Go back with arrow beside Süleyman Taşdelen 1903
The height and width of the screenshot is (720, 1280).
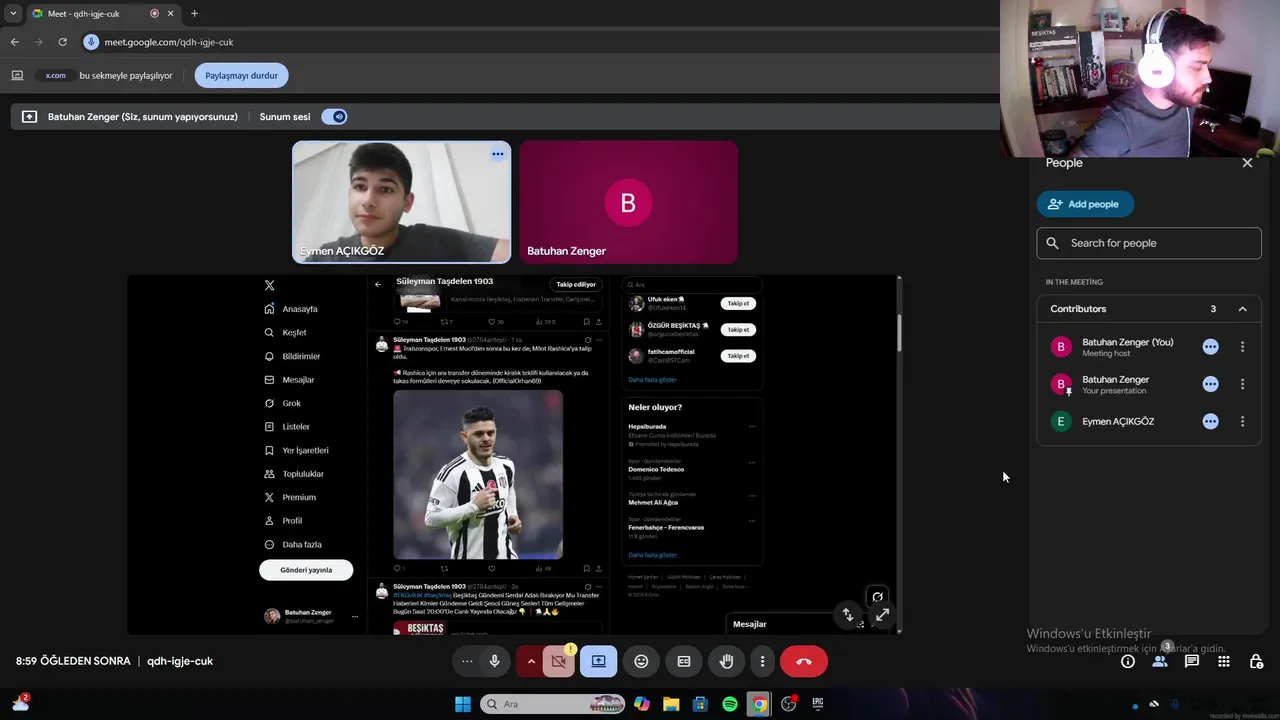pyautogui.click(x=378, y=284)
